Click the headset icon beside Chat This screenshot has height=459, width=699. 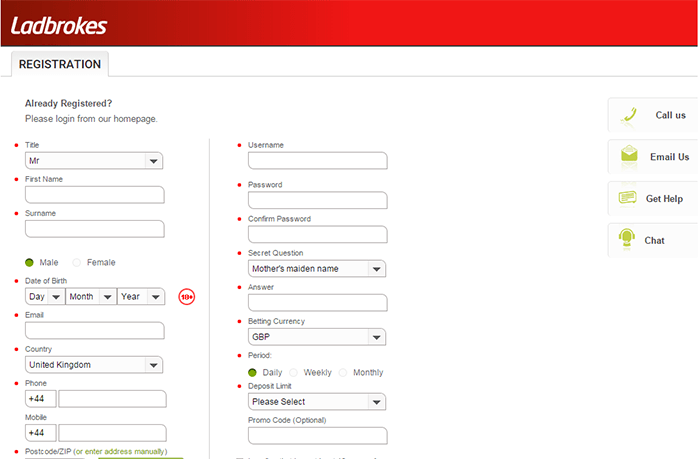(x=627, y=237)
